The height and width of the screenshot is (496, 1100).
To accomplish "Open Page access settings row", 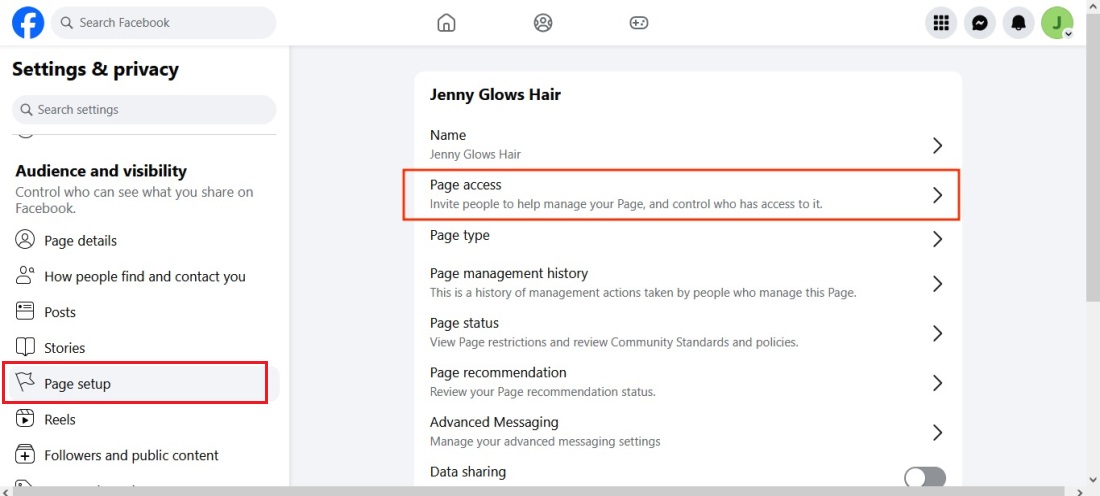I will coord(681,194).
